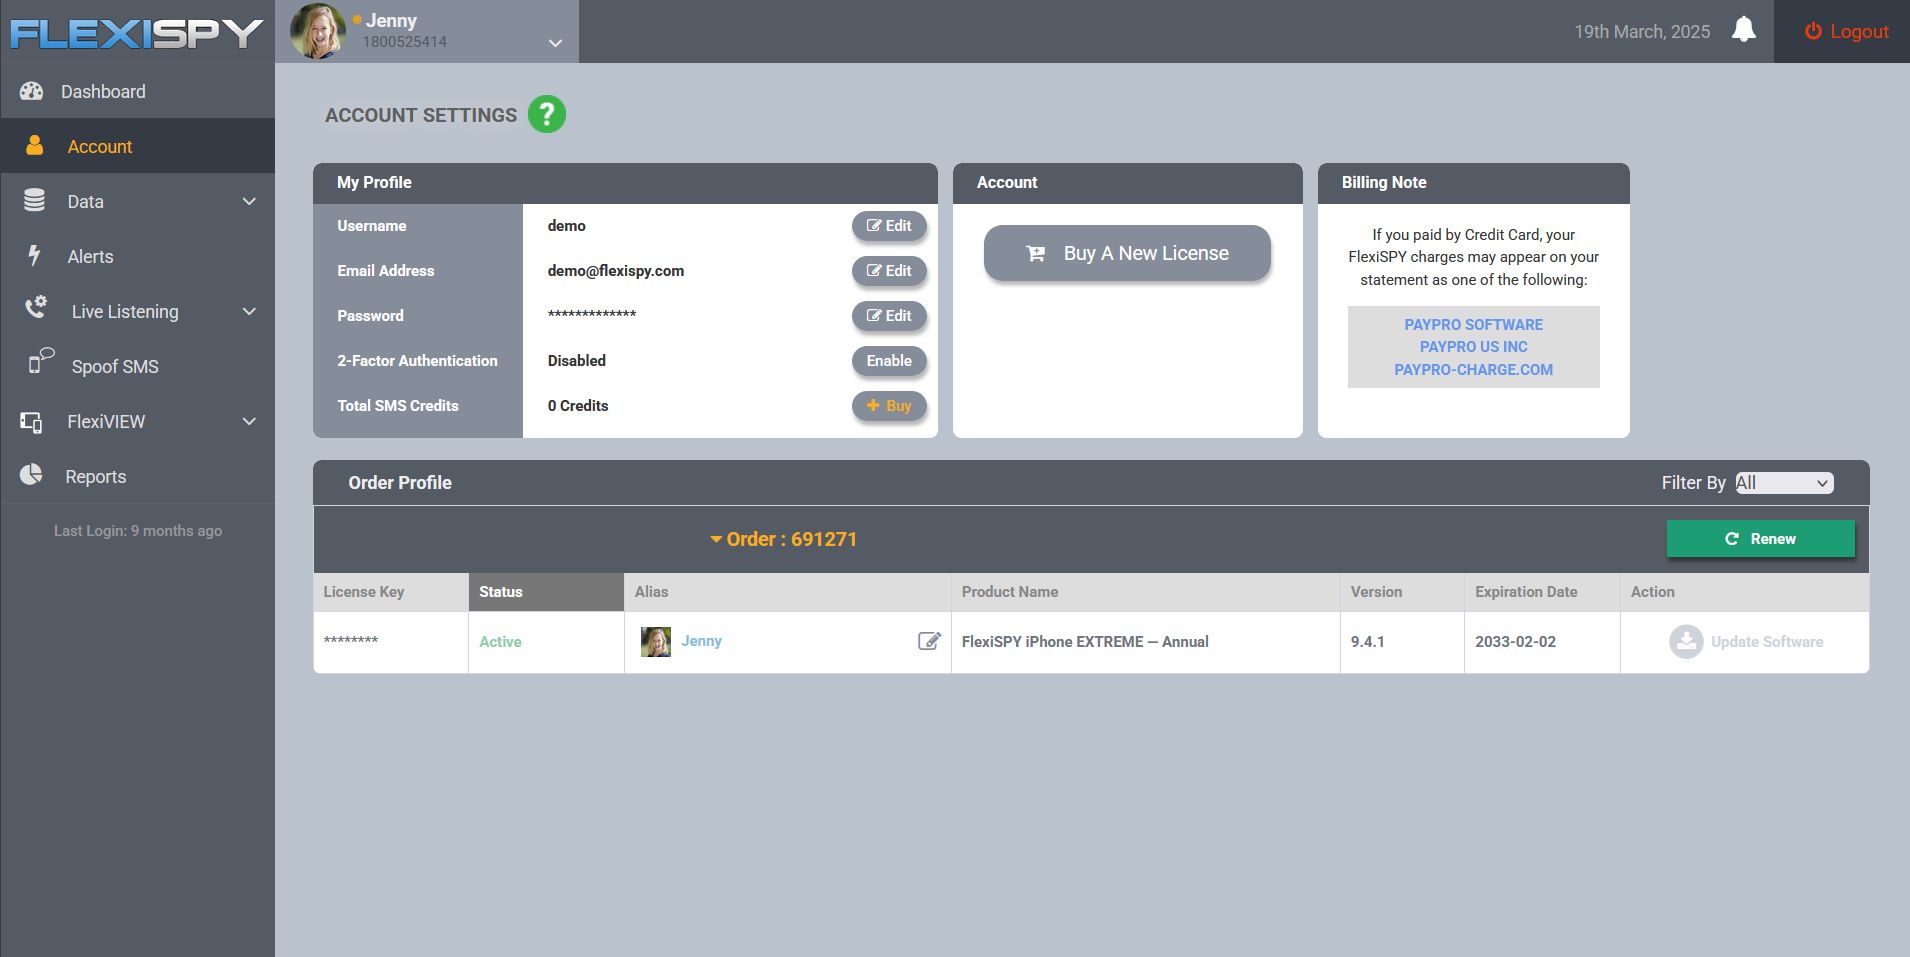Screen dimensions: 1910x957
Task: Open the Filter By All dropdown
Action: (x=1784, y=483)
